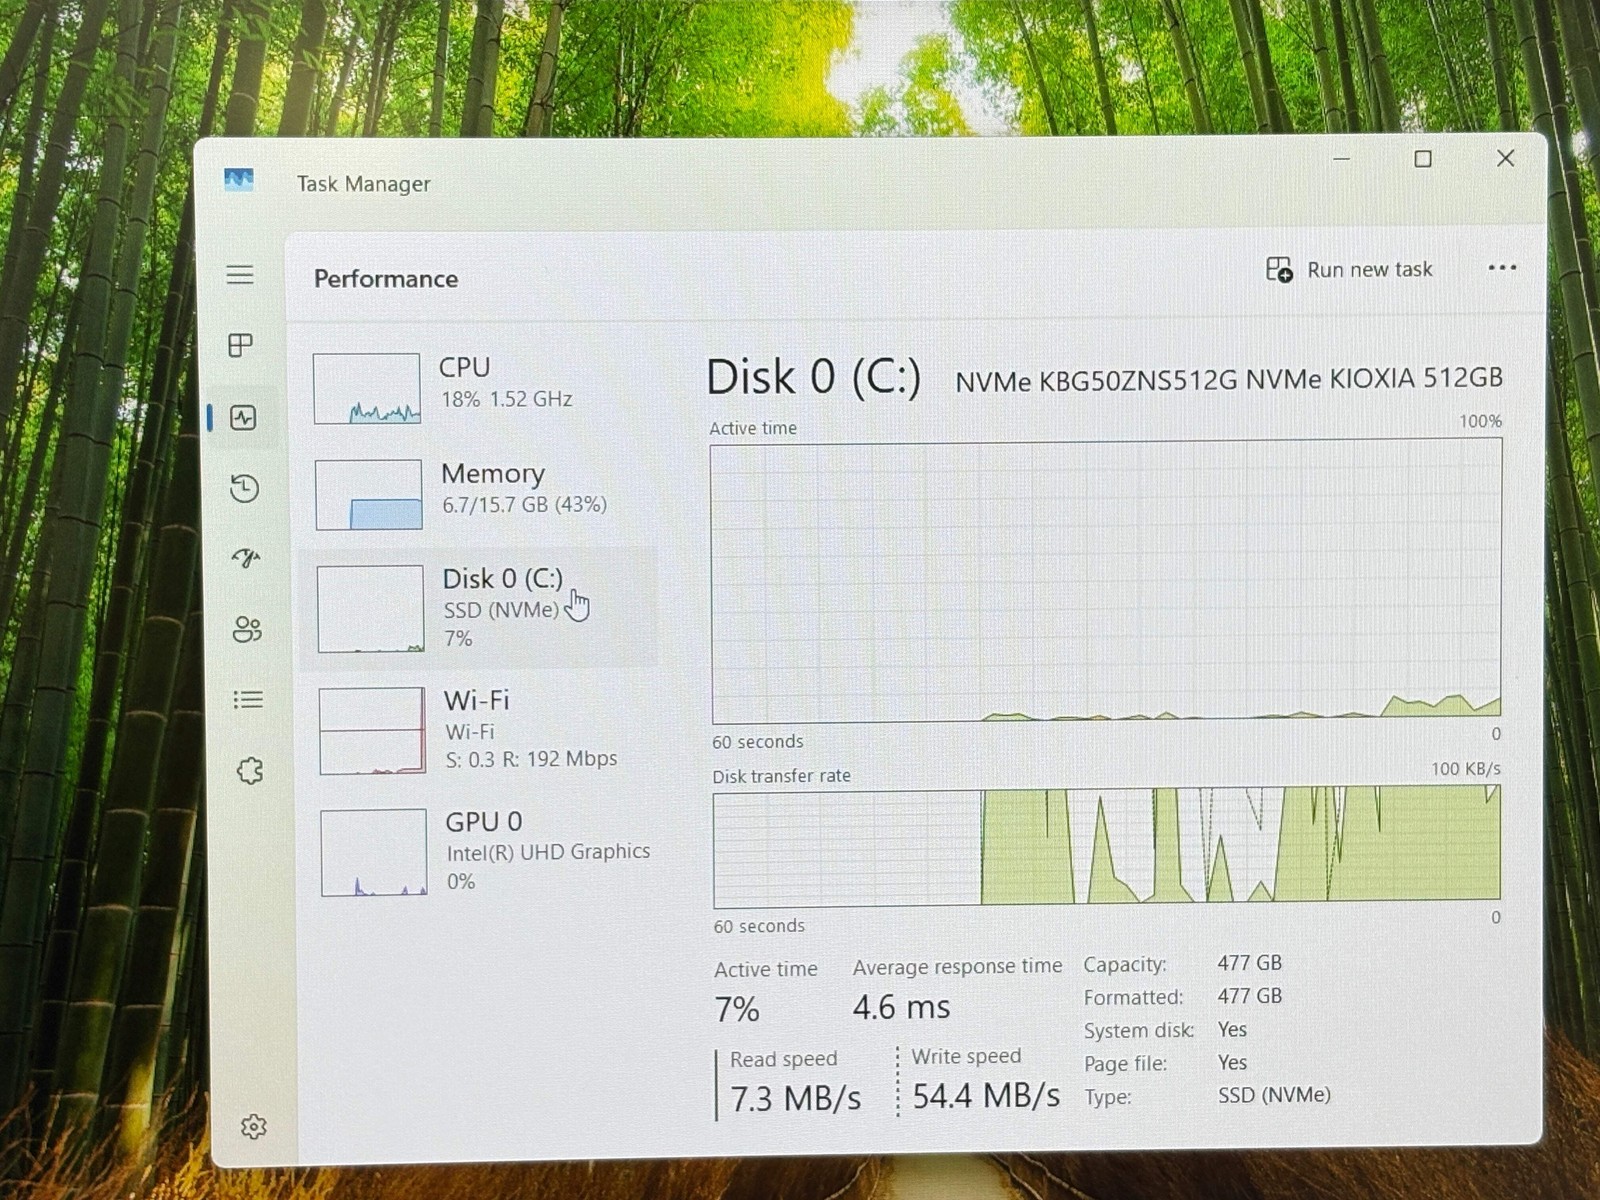The height and width of the screenshot is (1200, 1600).
Task: Click the CPU mini graph thumbnail
Action: click(x=366, y=389)
